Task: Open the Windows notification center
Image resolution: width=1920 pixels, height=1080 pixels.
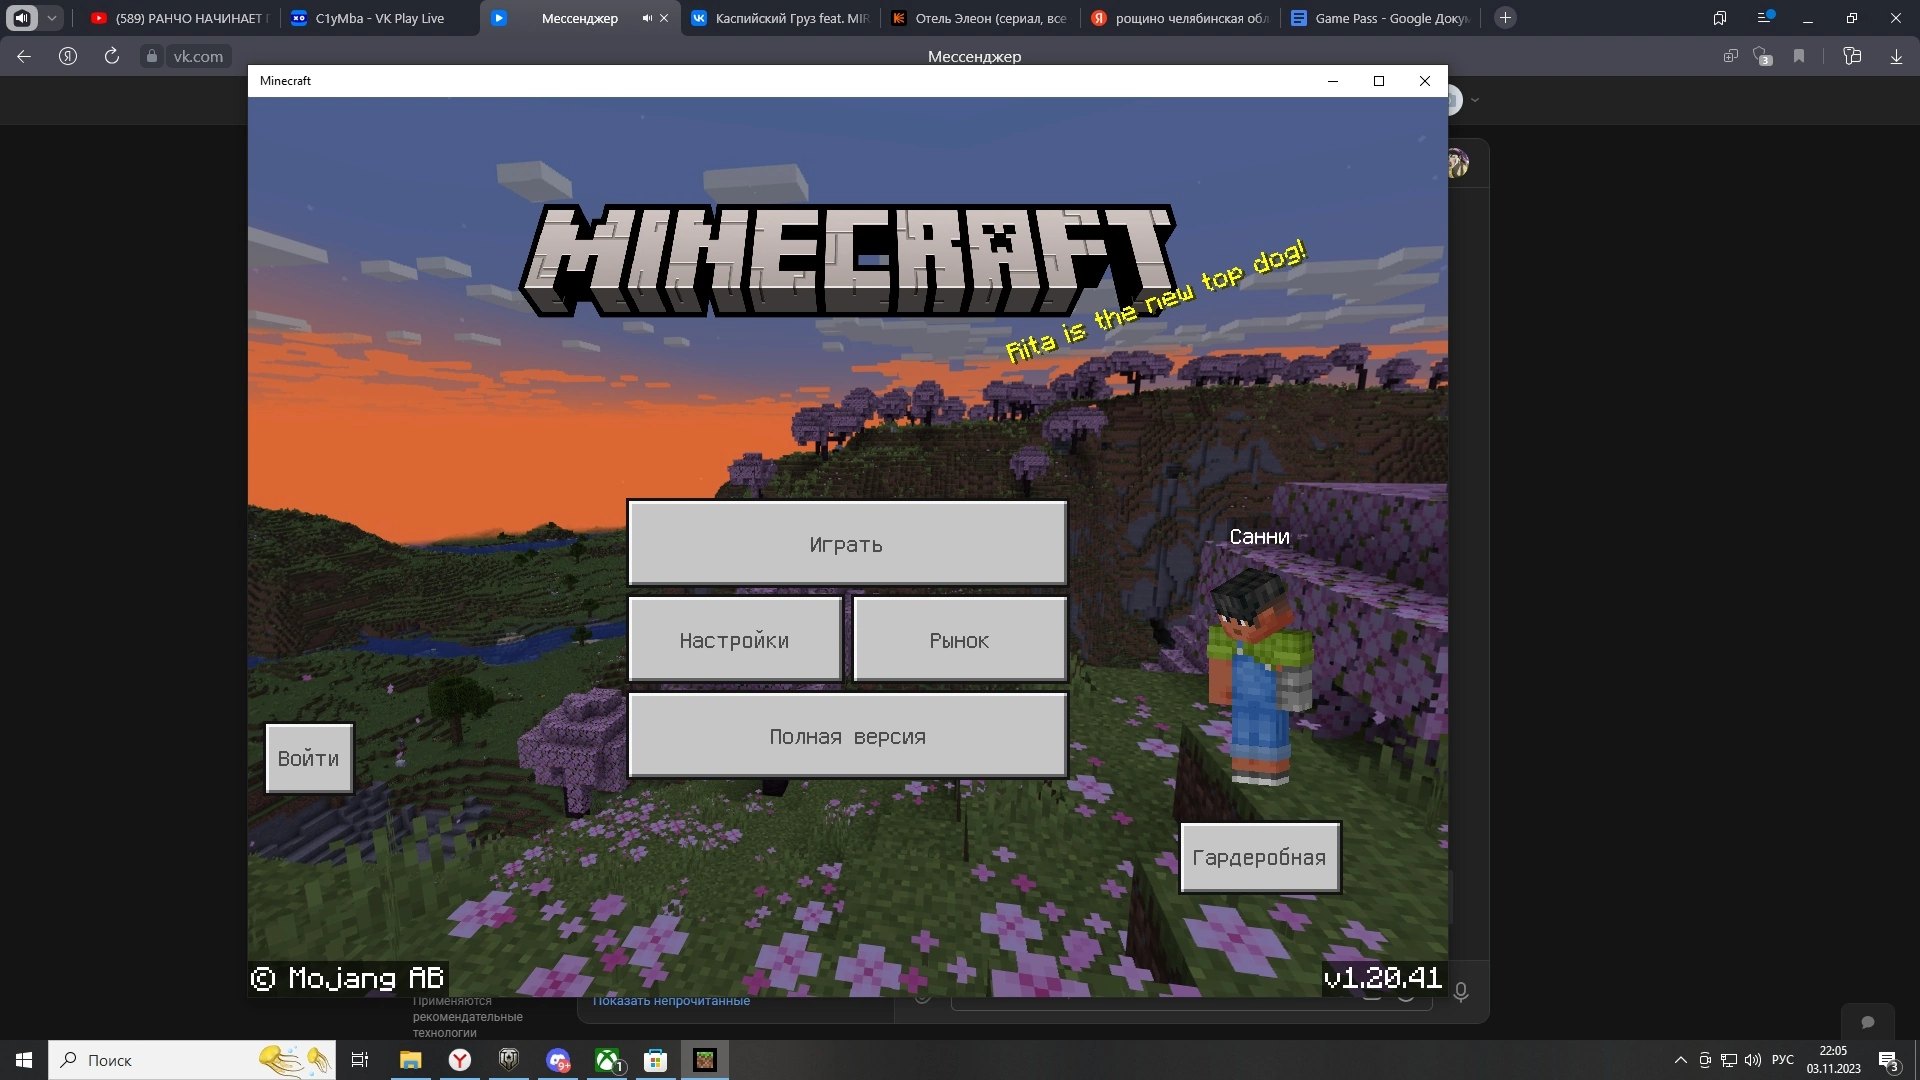Action: (x=1889, y=1061)
